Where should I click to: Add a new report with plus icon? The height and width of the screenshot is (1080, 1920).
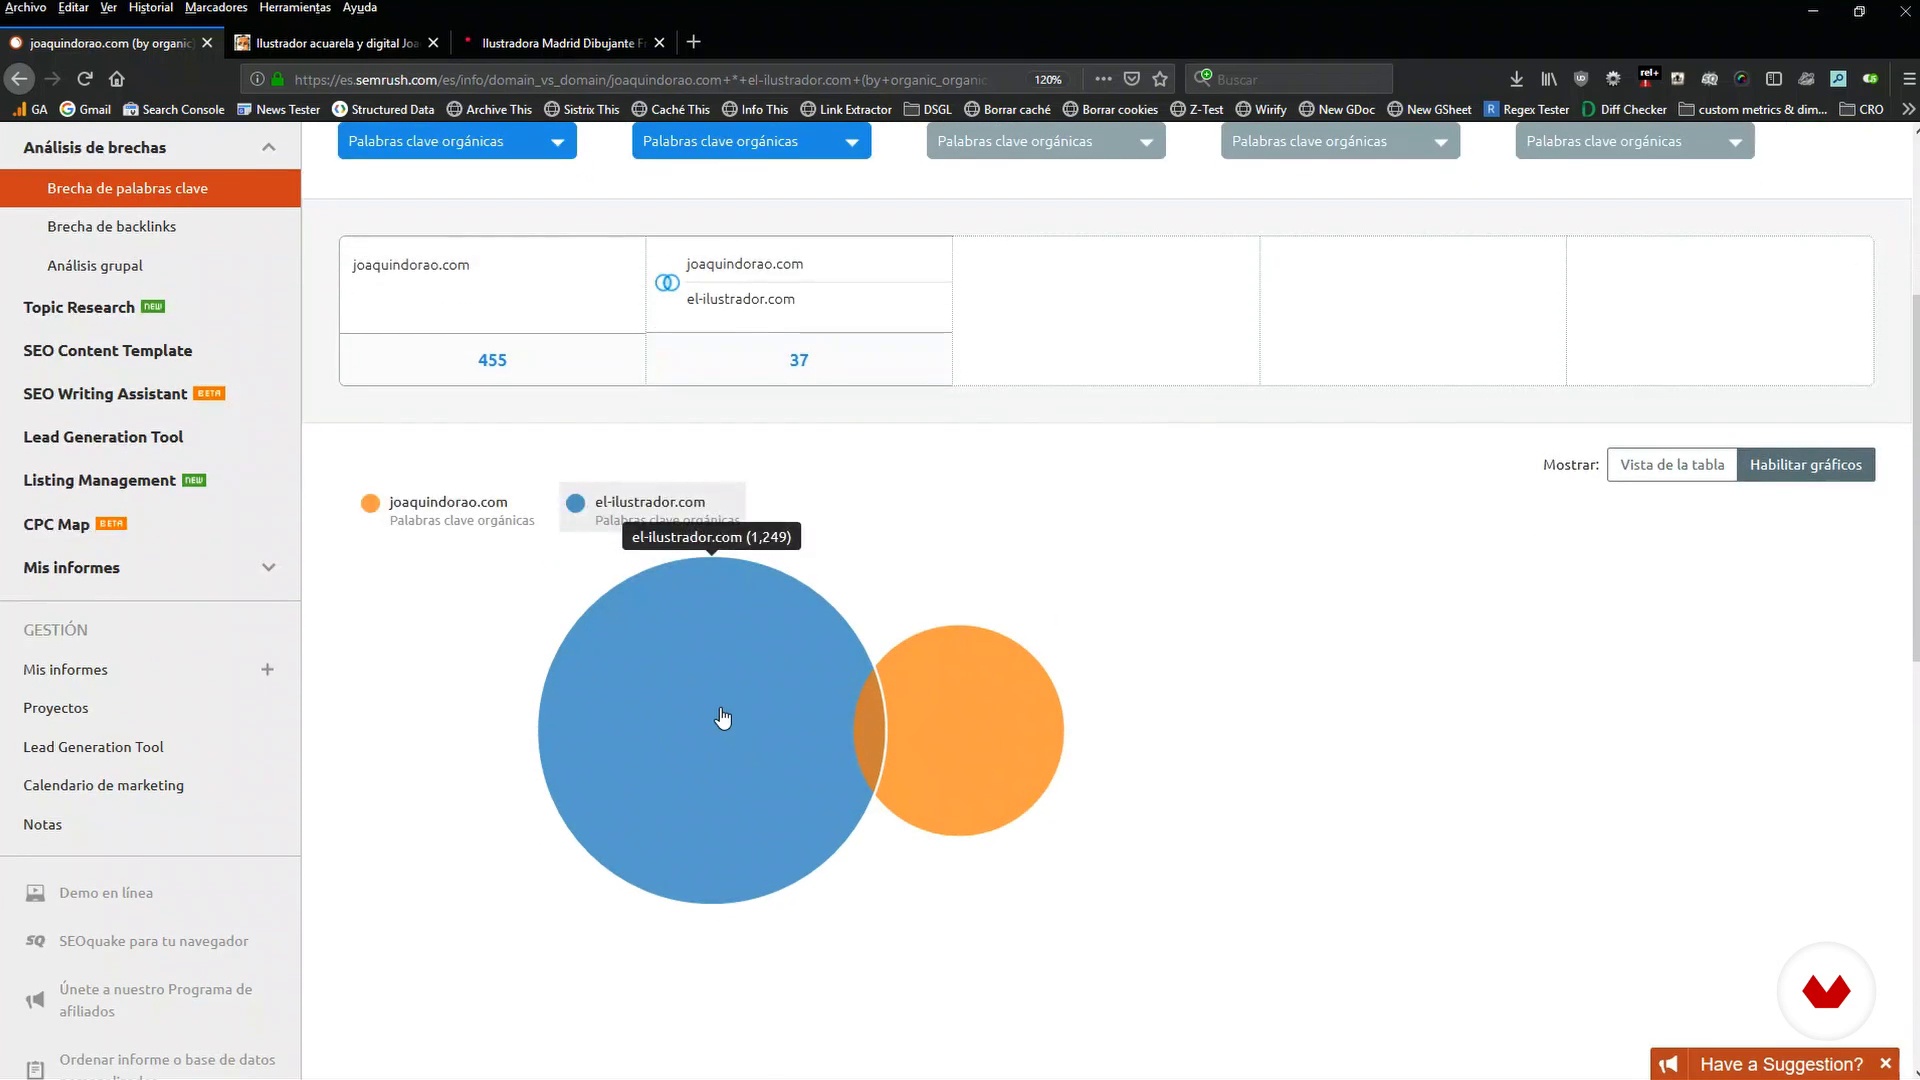(x=267, y=669)
